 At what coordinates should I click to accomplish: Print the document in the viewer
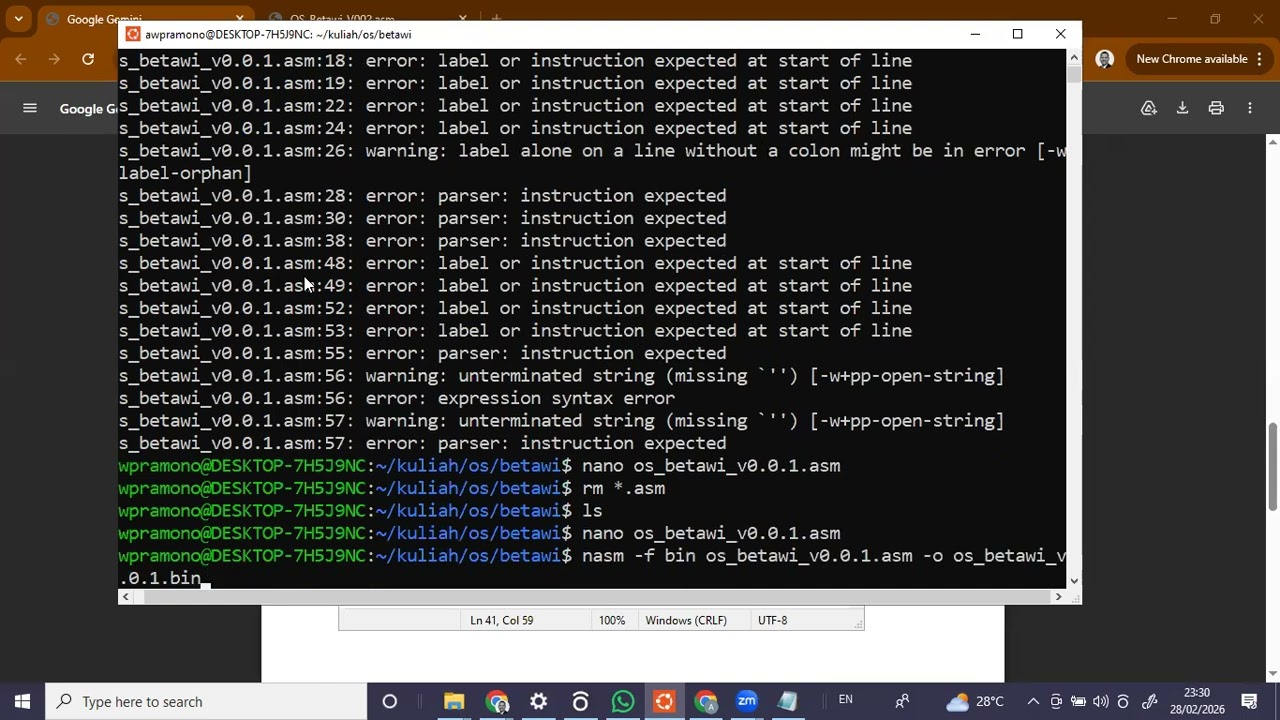pos(1216,108)
